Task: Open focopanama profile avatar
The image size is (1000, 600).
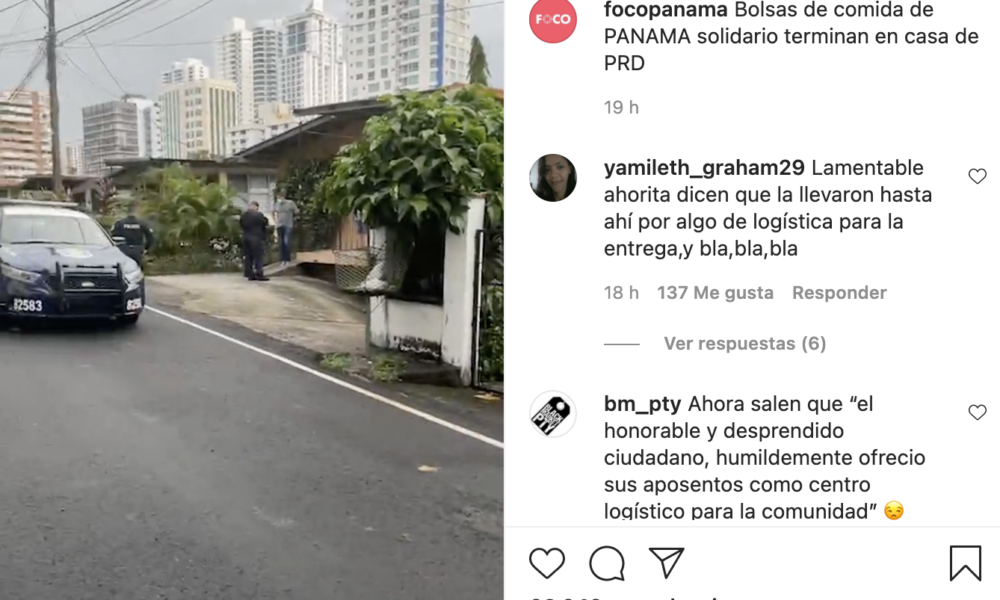Action: click(x=553, y=19)
